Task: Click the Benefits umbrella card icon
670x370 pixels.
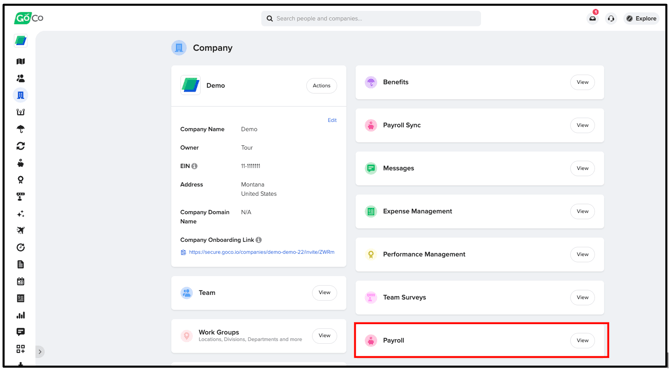Action: tap(370, 82)
